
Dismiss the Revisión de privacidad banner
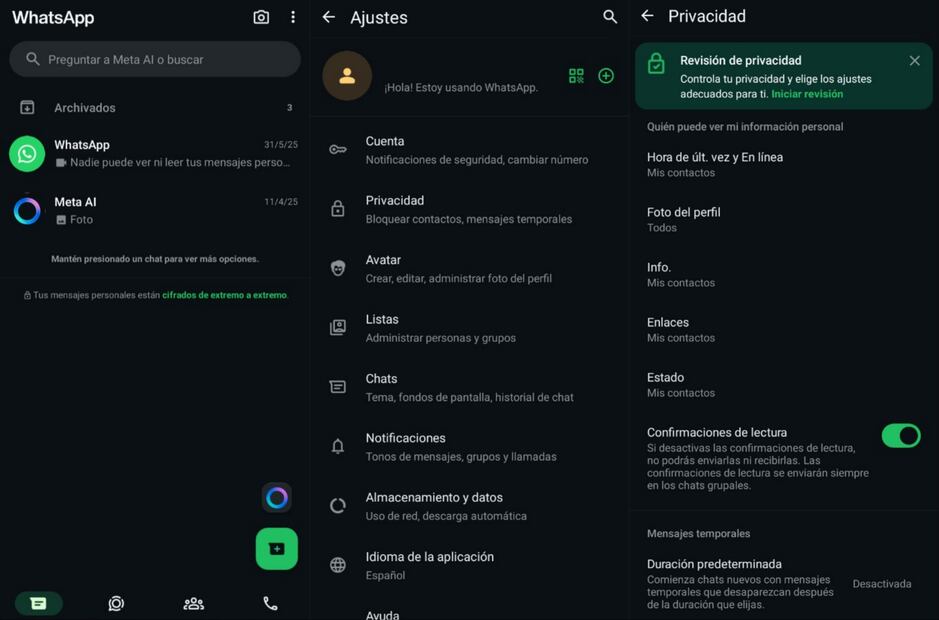pyautogui.click(x=914, y=61)
